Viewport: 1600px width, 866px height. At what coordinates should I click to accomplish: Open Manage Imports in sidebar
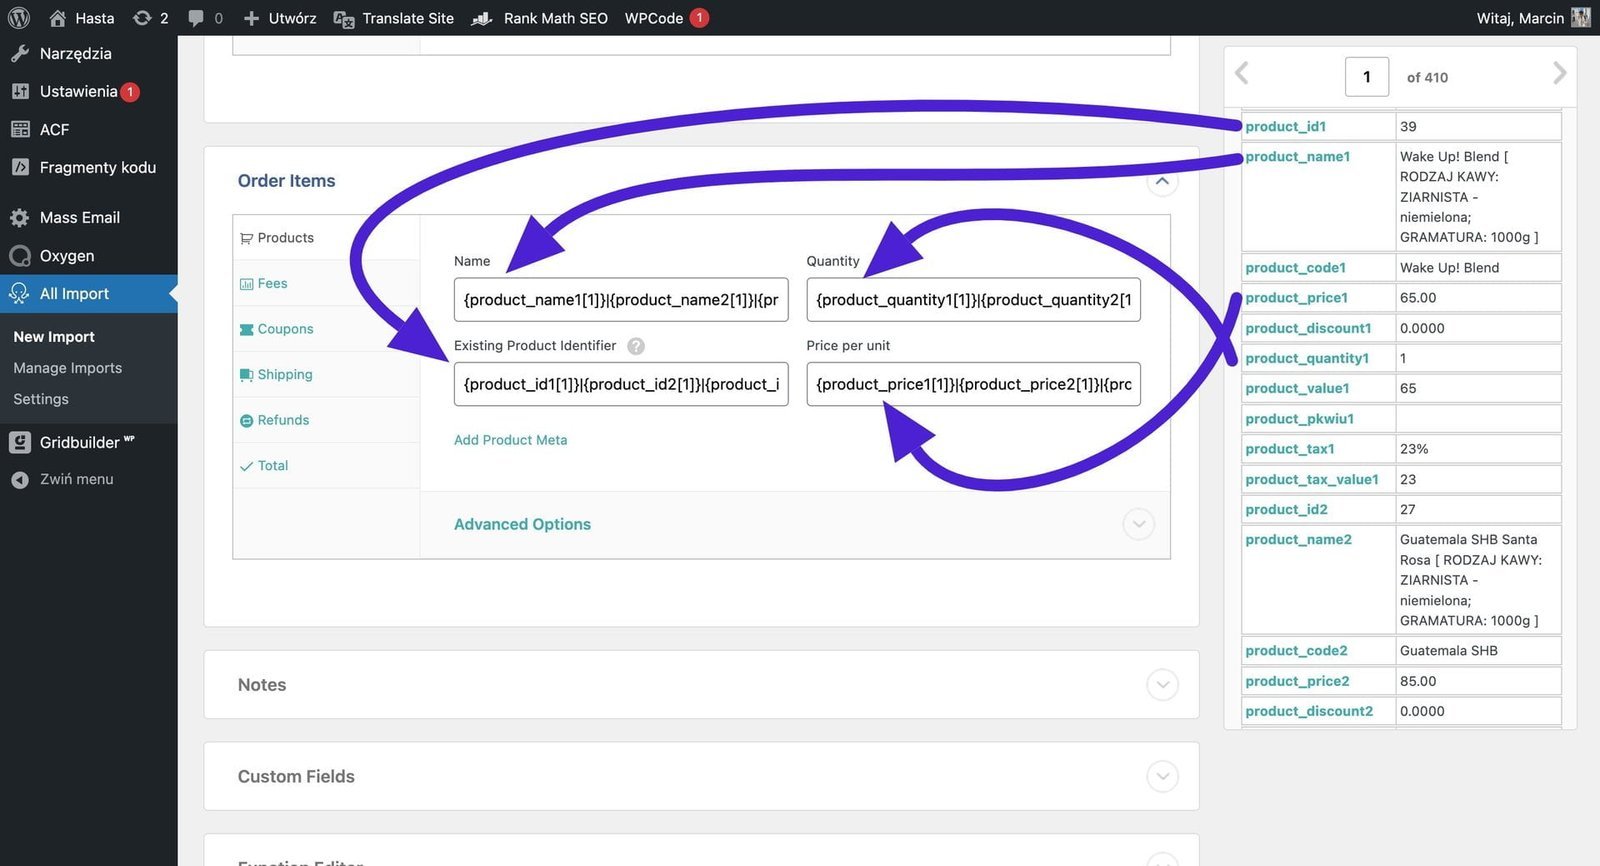(68, 368)
